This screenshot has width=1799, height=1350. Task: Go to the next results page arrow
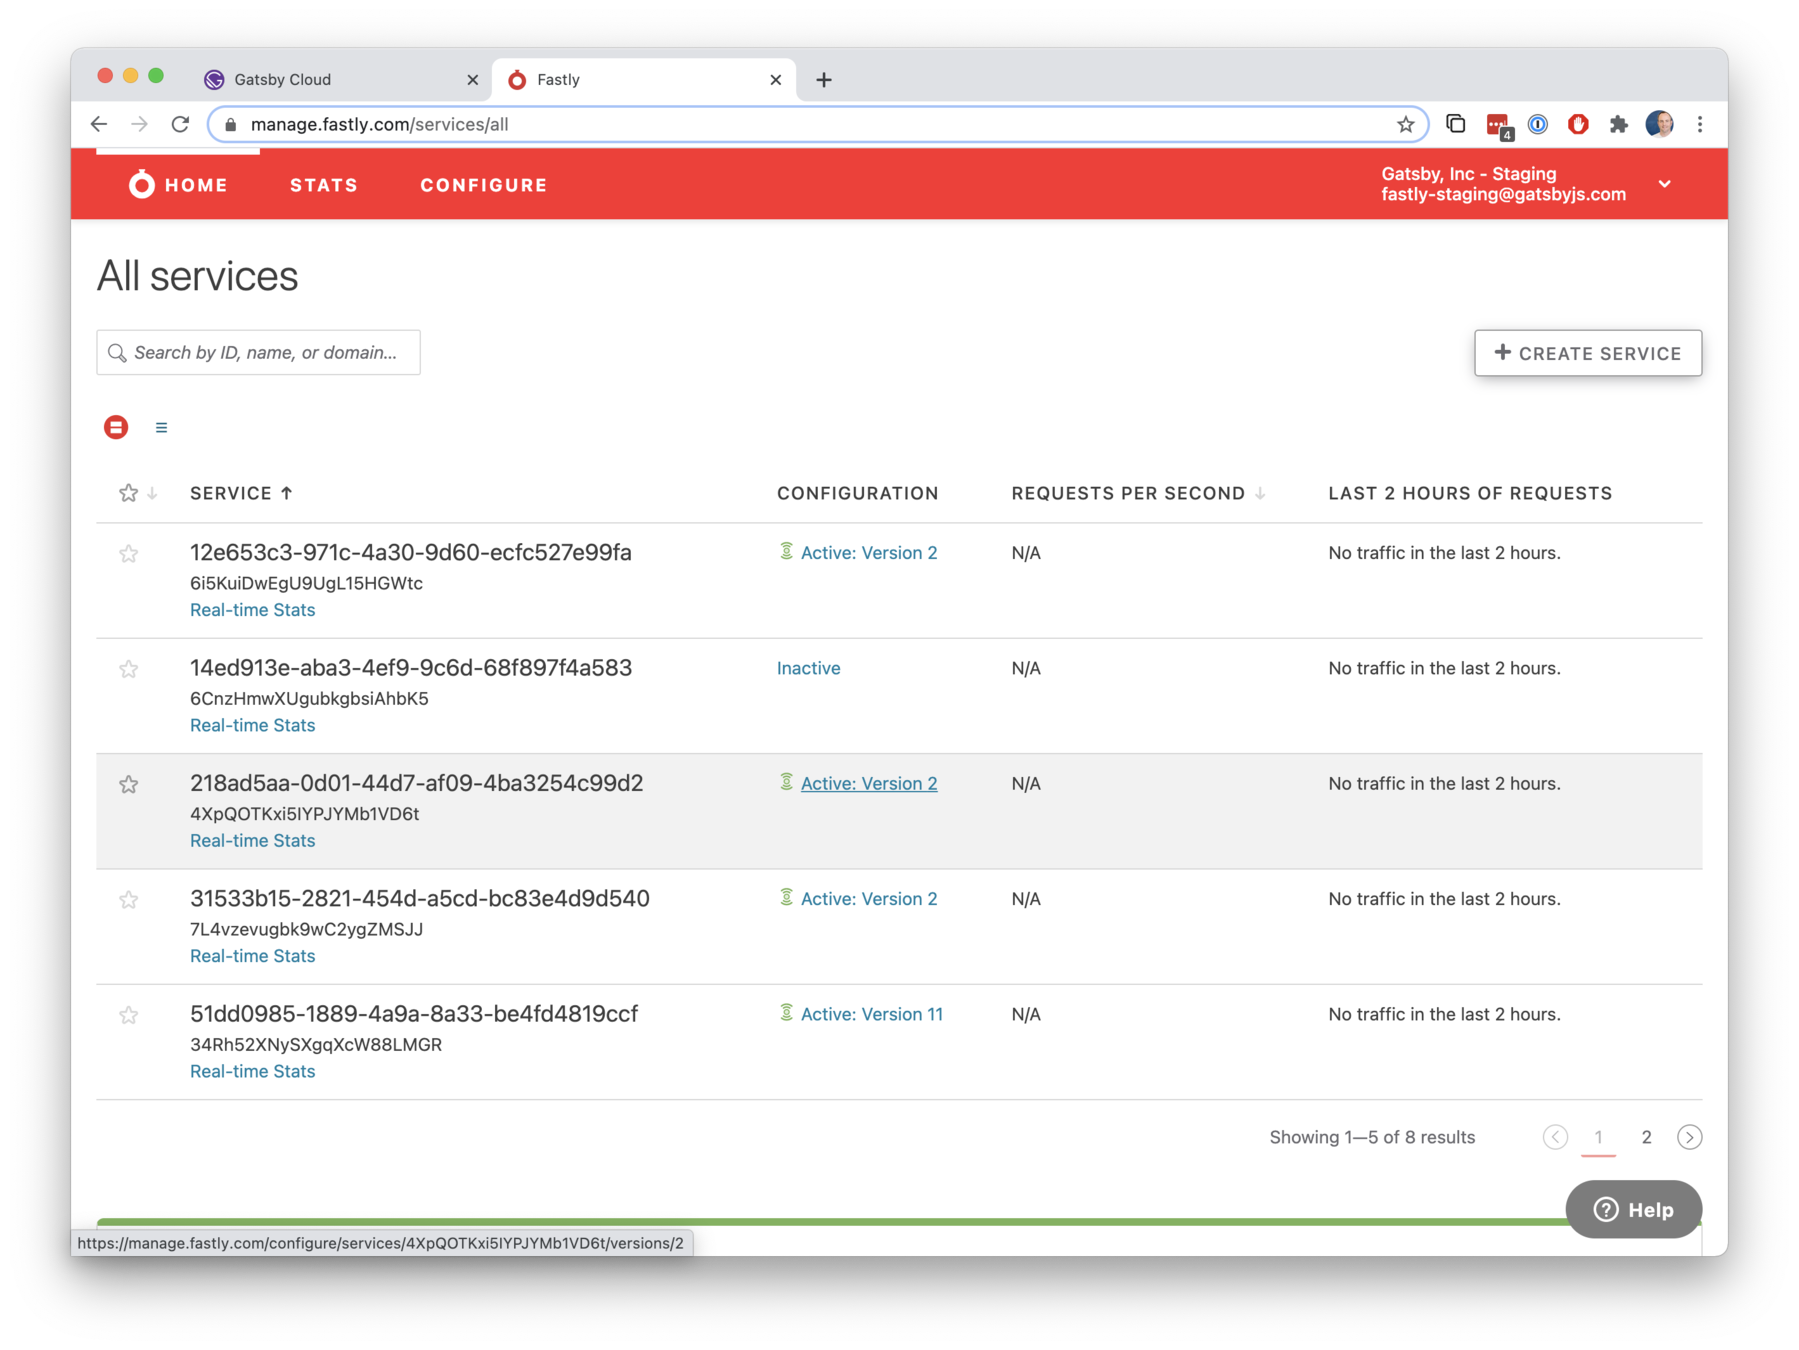click(1689, 1137)
